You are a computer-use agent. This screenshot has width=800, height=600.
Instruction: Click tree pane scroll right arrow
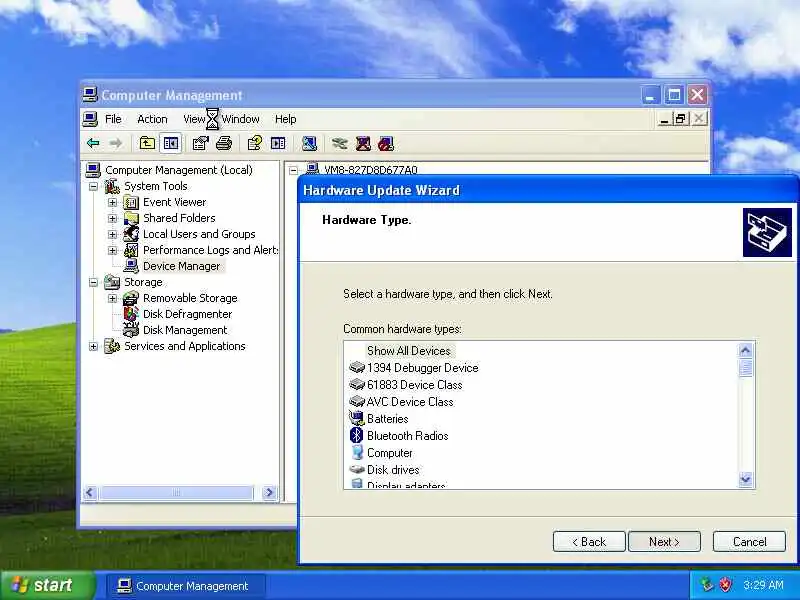pyautogui.click(x=269, y=493)
